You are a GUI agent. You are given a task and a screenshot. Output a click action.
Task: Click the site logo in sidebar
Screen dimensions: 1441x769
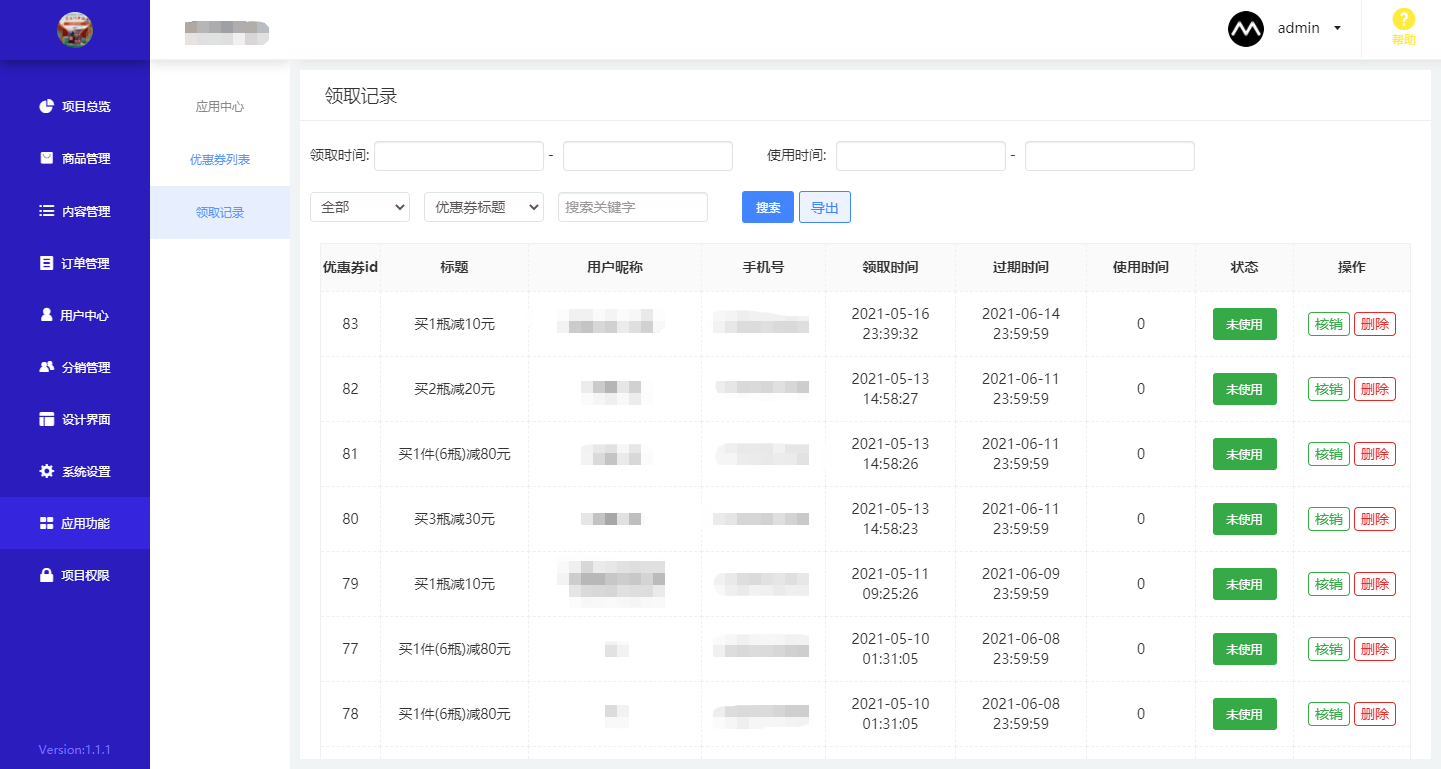point(75,29)
